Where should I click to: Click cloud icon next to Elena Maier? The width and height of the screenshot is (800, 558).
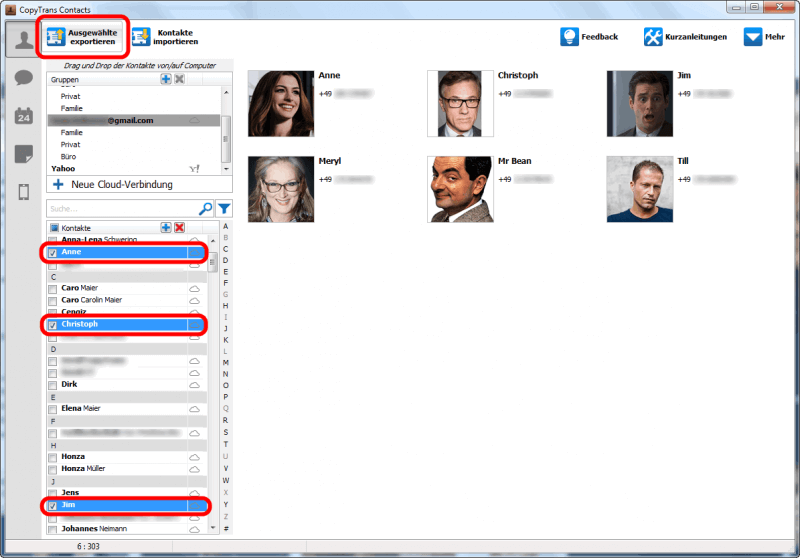[194, 409]
